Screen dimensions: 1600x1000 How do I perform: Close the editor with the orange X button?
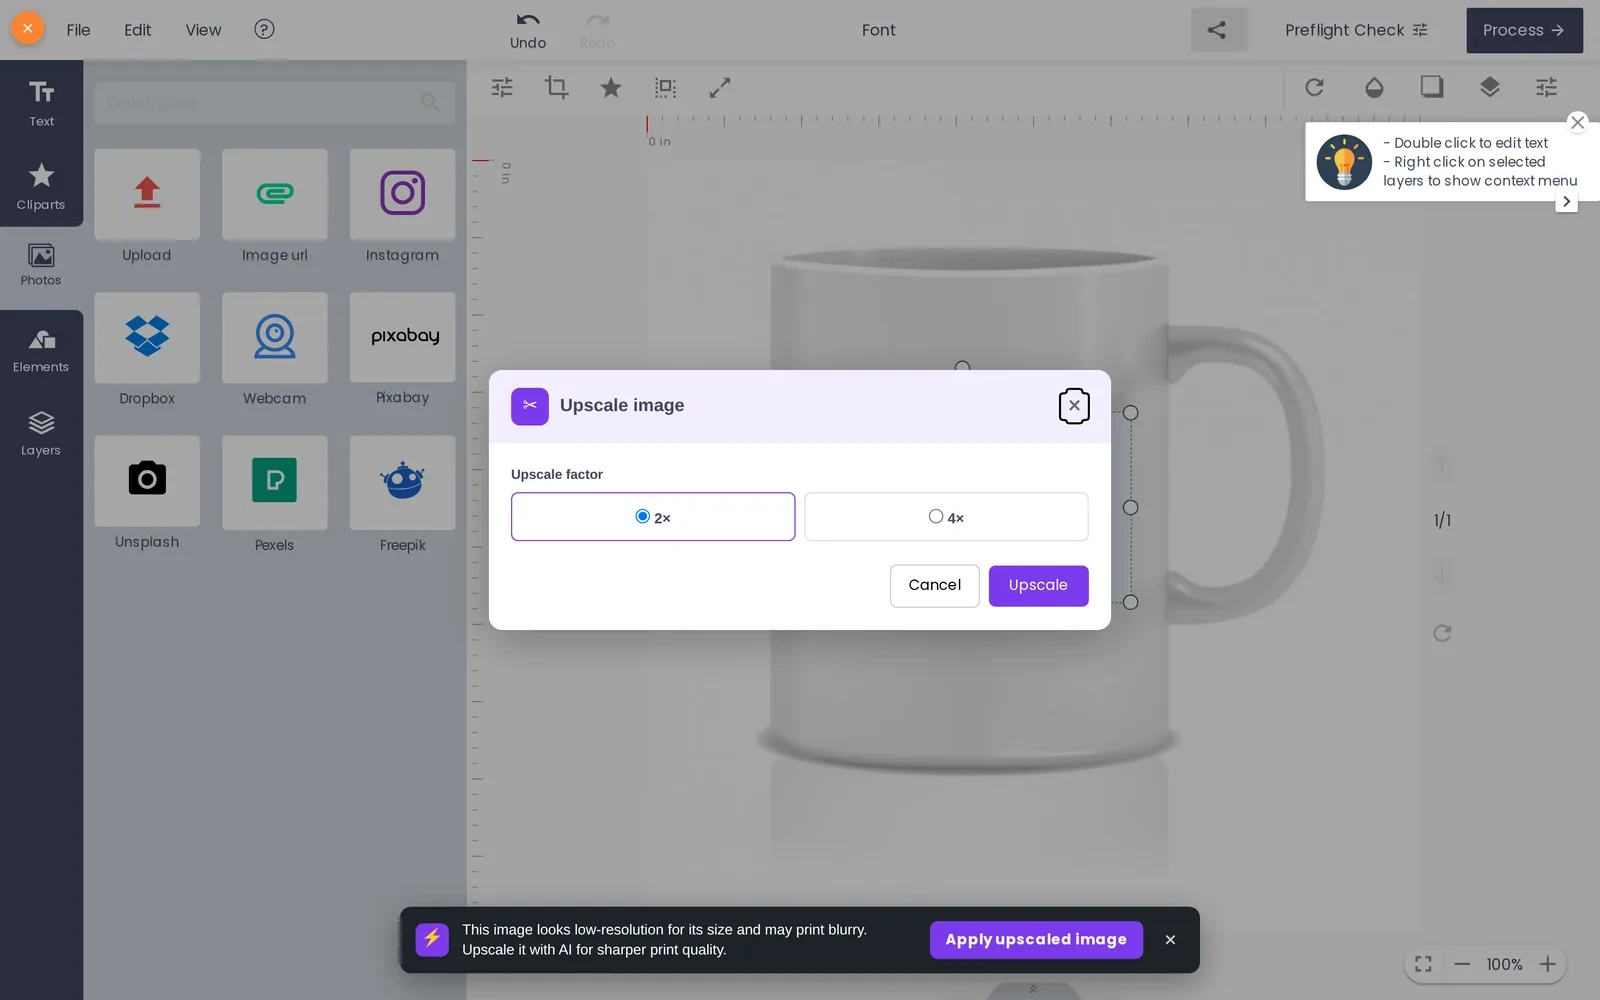[28, 29]
